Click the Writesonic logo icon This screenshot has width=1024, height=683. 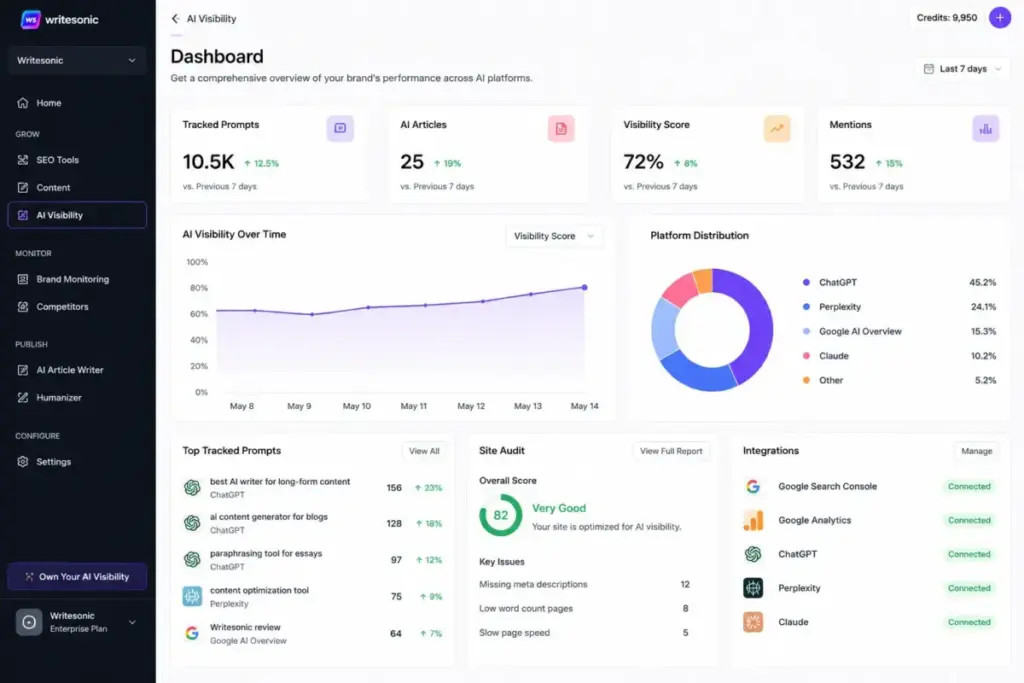click(30, 20)
